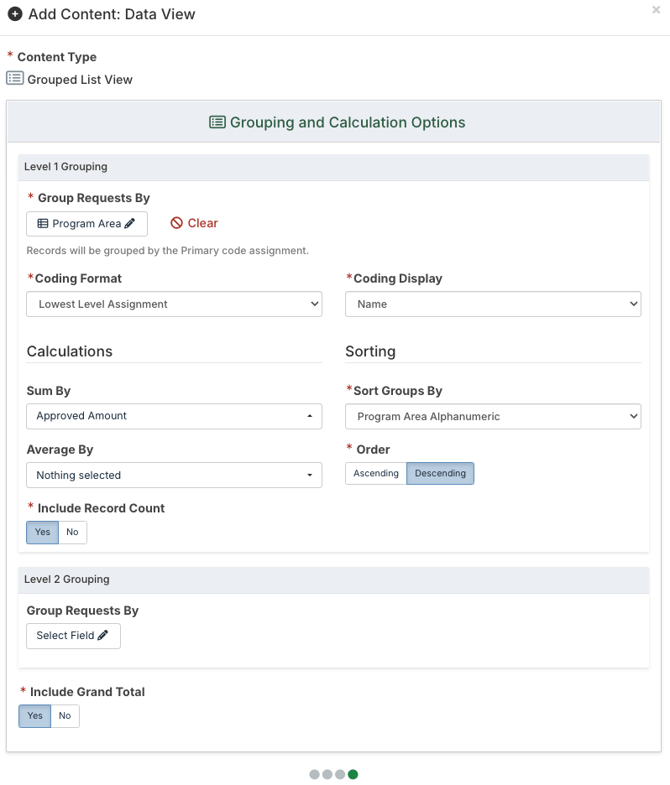670x785 pixels.
Task: Click the Grouped List View icon
Action: (x=15, y=79)
